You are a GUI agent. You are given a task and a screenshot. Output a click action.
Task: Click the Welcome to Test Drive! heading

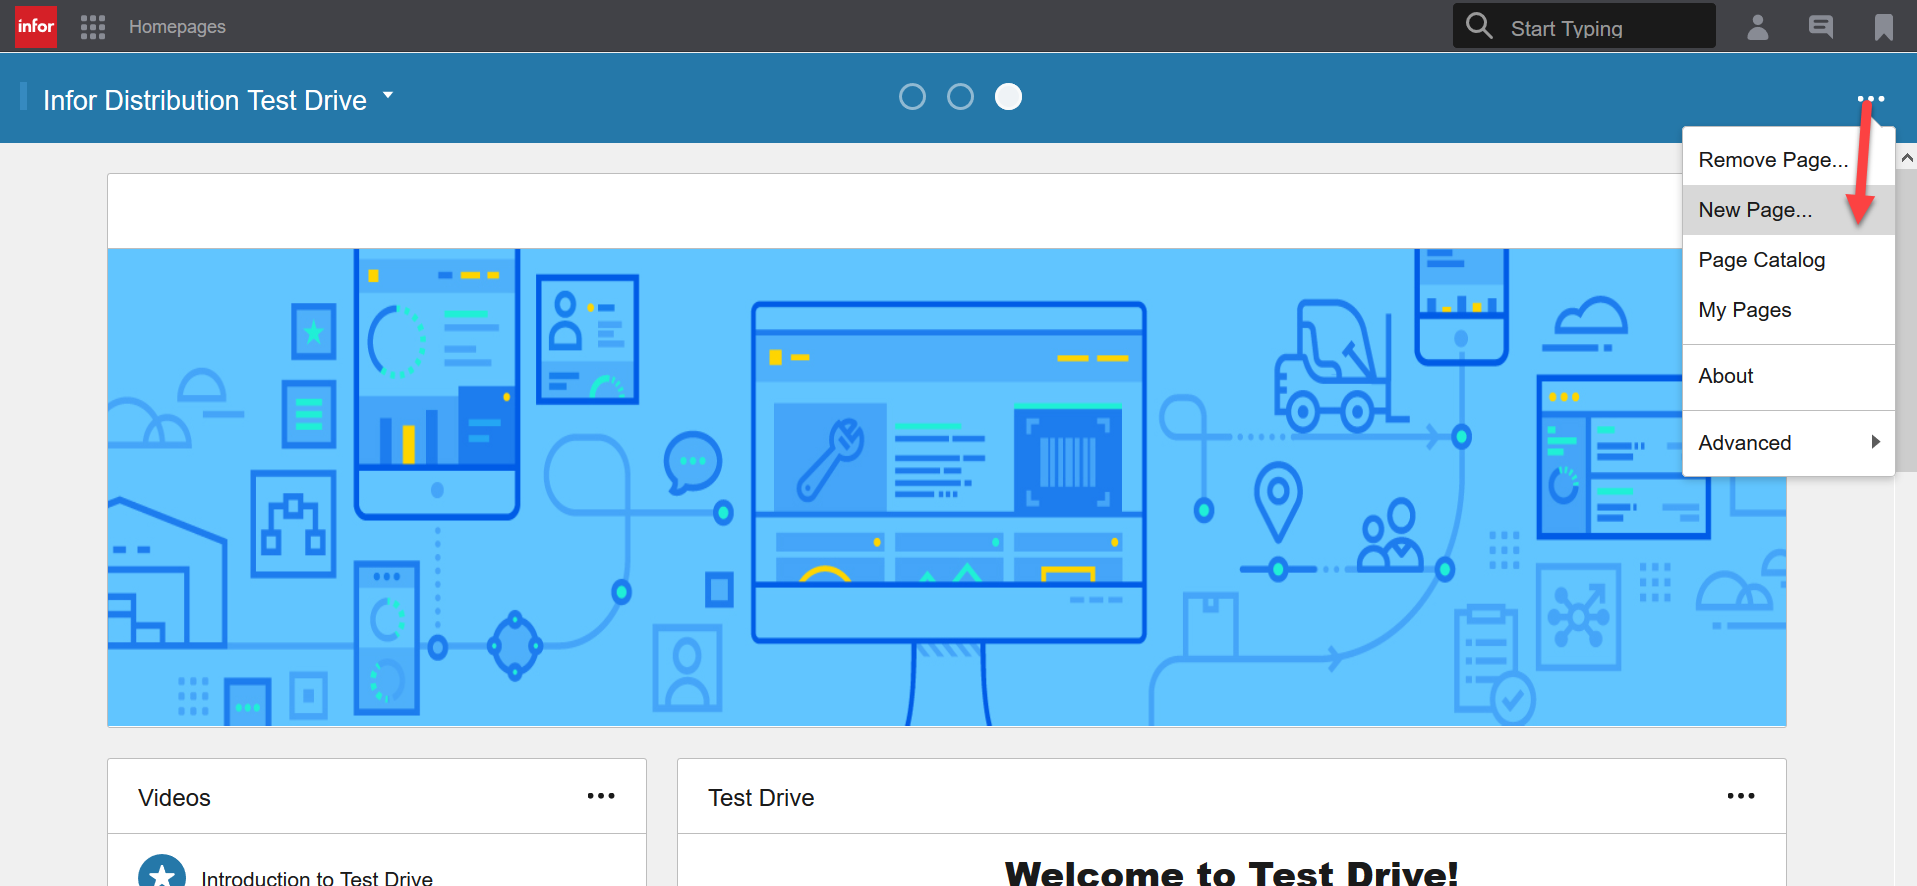click(x=1231, y=872)
